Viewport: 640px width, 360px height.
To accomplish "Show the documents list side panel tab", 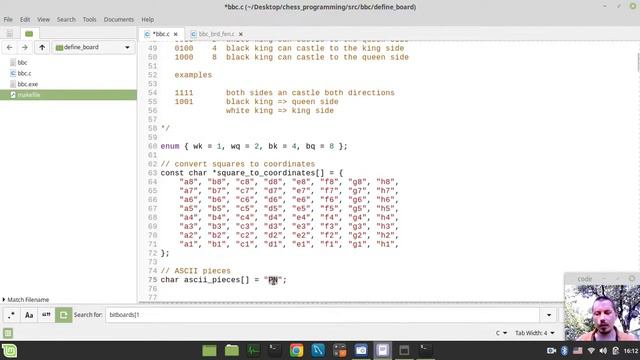I will (x=10, y=33).
